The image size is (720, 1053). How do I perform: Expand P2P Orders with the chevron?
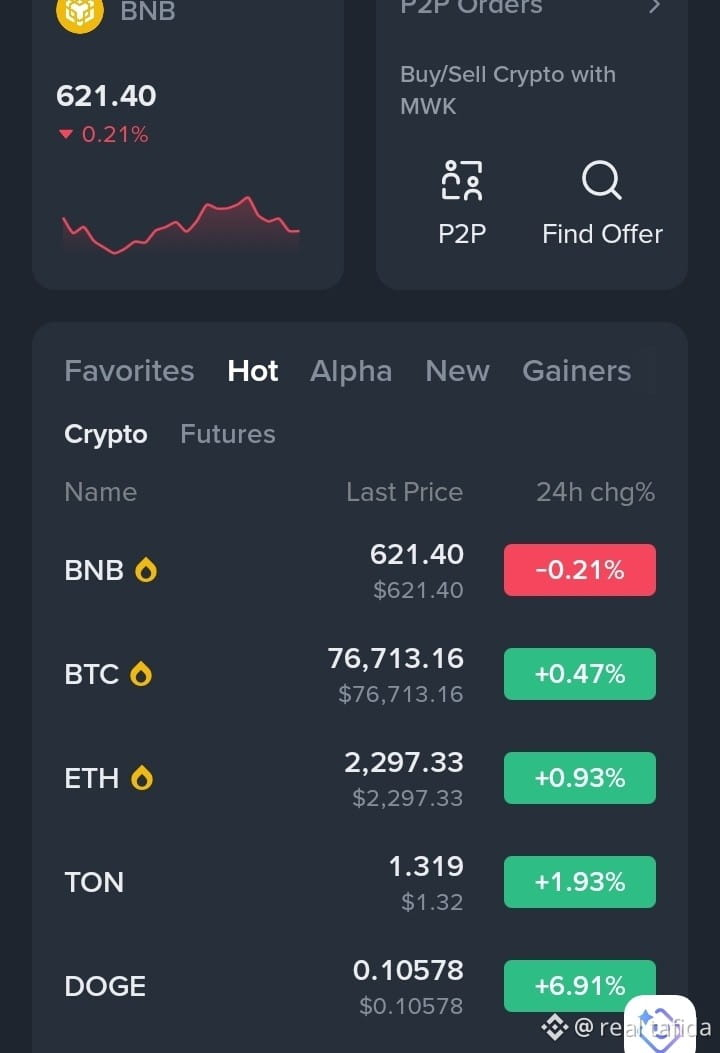(656, 7)
